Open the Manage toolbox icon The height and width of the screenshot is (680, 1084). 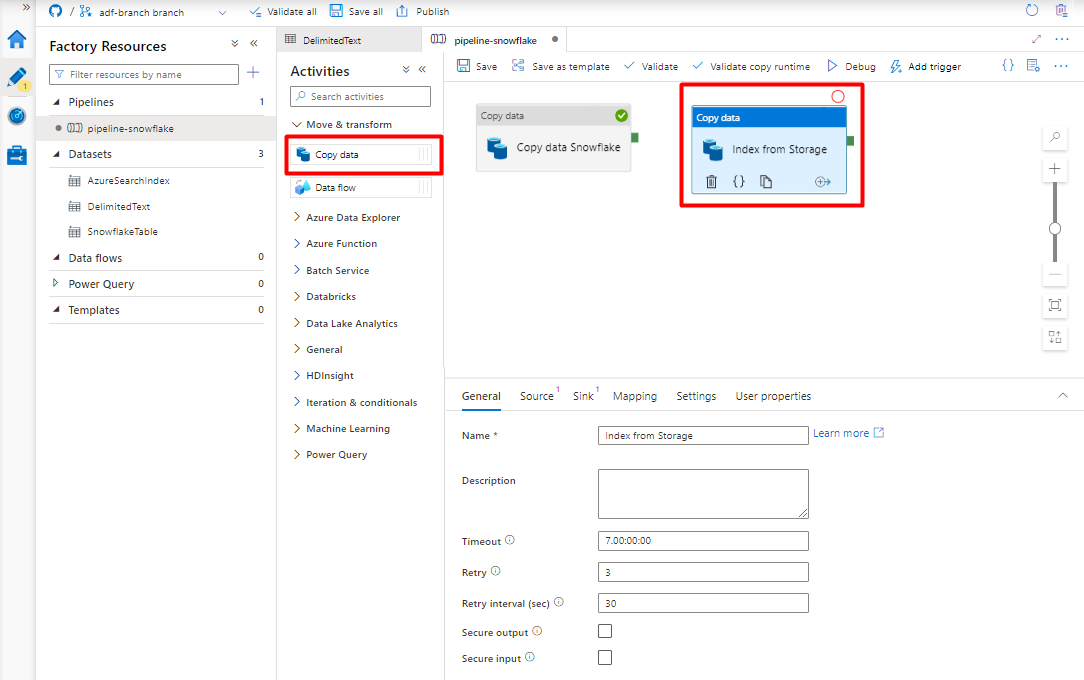(17, 155)
